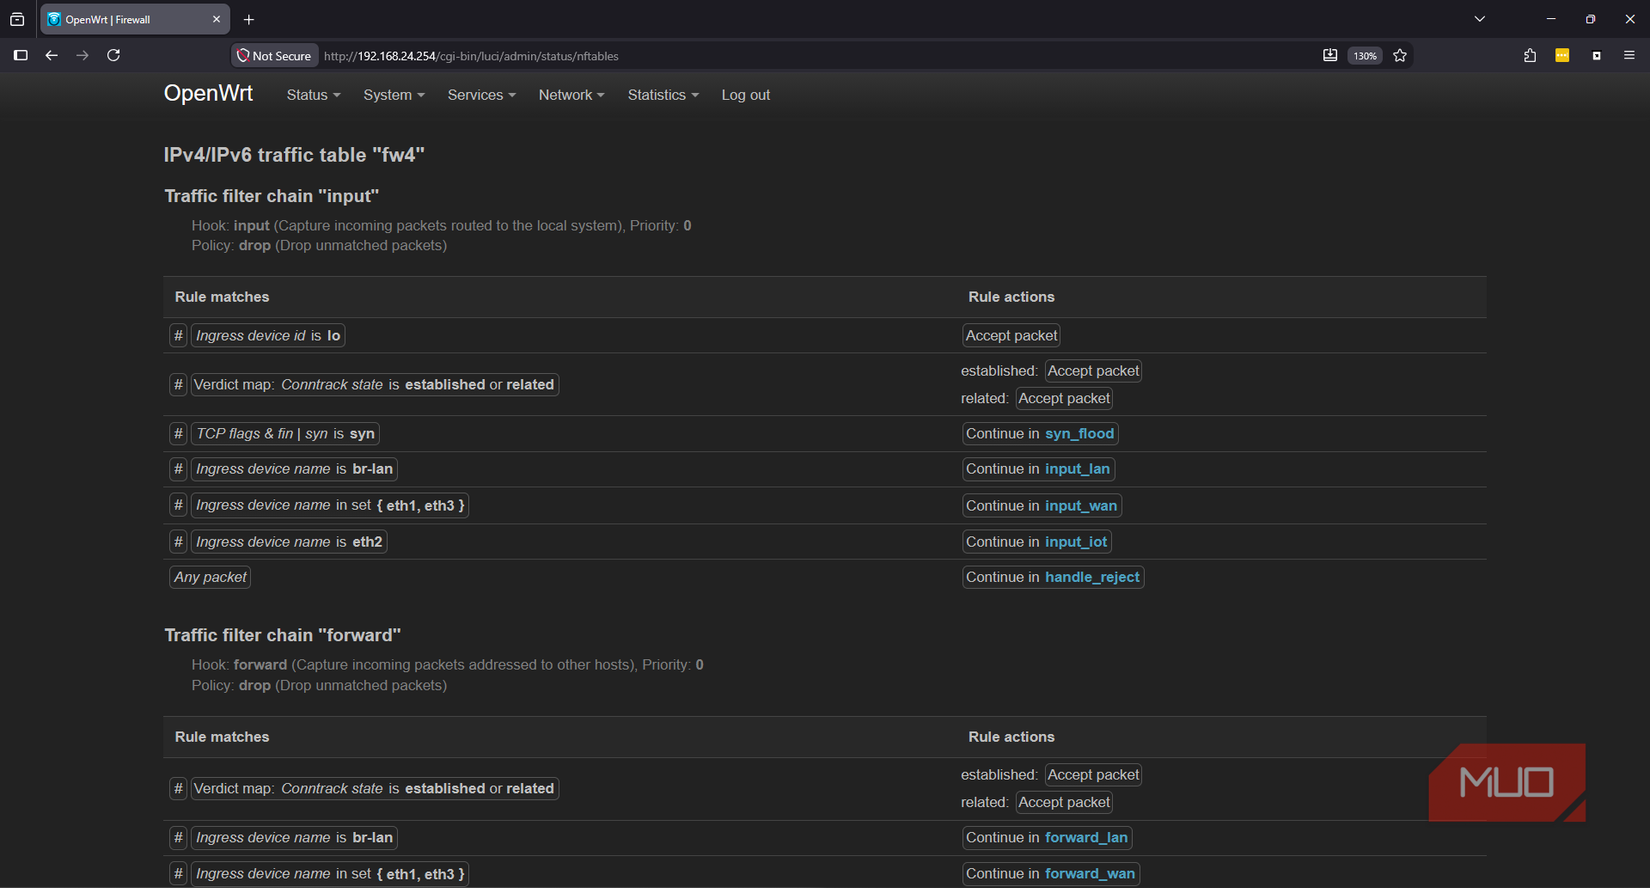Expand the Network menu
The image size is (1650, 888).
[x=571, y=95]
